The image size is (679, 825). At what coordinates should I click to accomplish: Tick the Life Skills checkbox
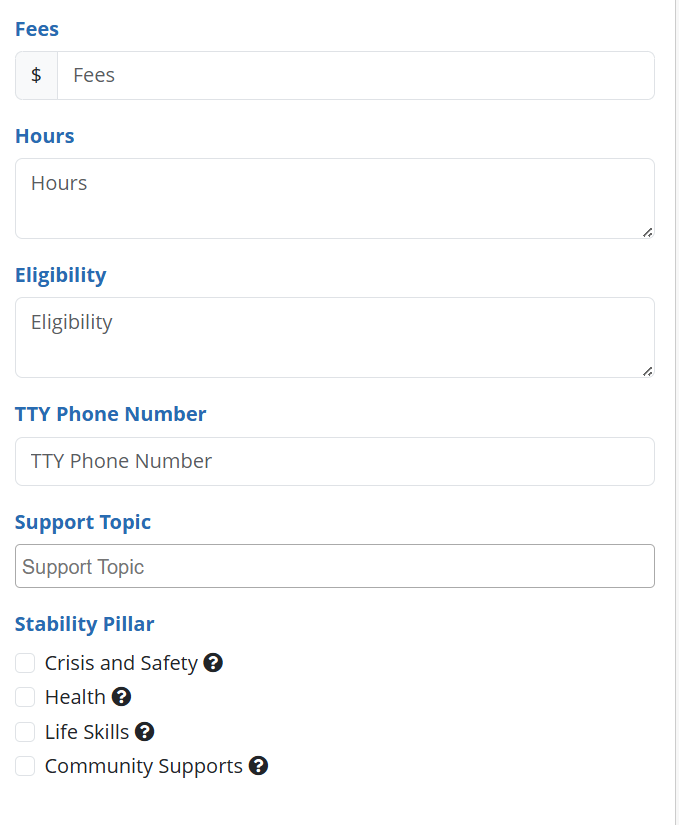point(25,732)
